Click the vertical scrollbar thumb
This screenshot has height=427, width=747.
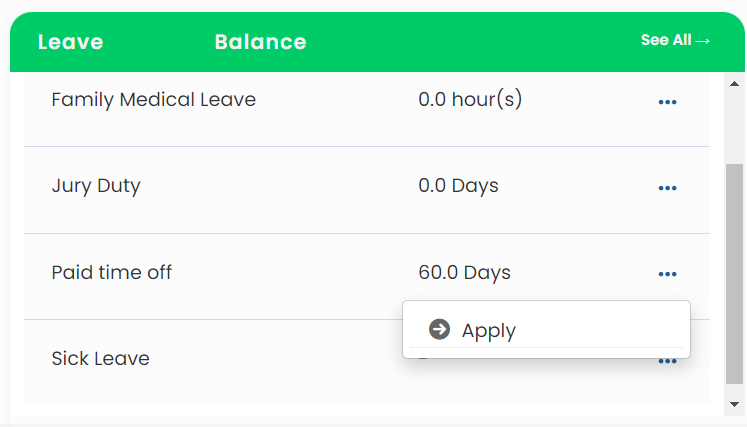tap(734, 274)
